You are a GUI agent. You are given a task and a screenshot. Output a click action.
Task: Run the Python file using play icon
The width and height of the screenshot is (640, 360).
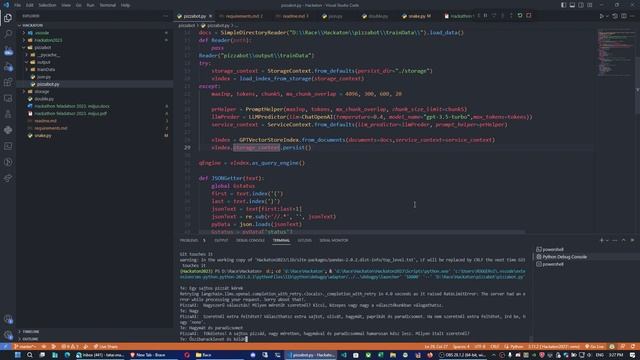[602, 16]
